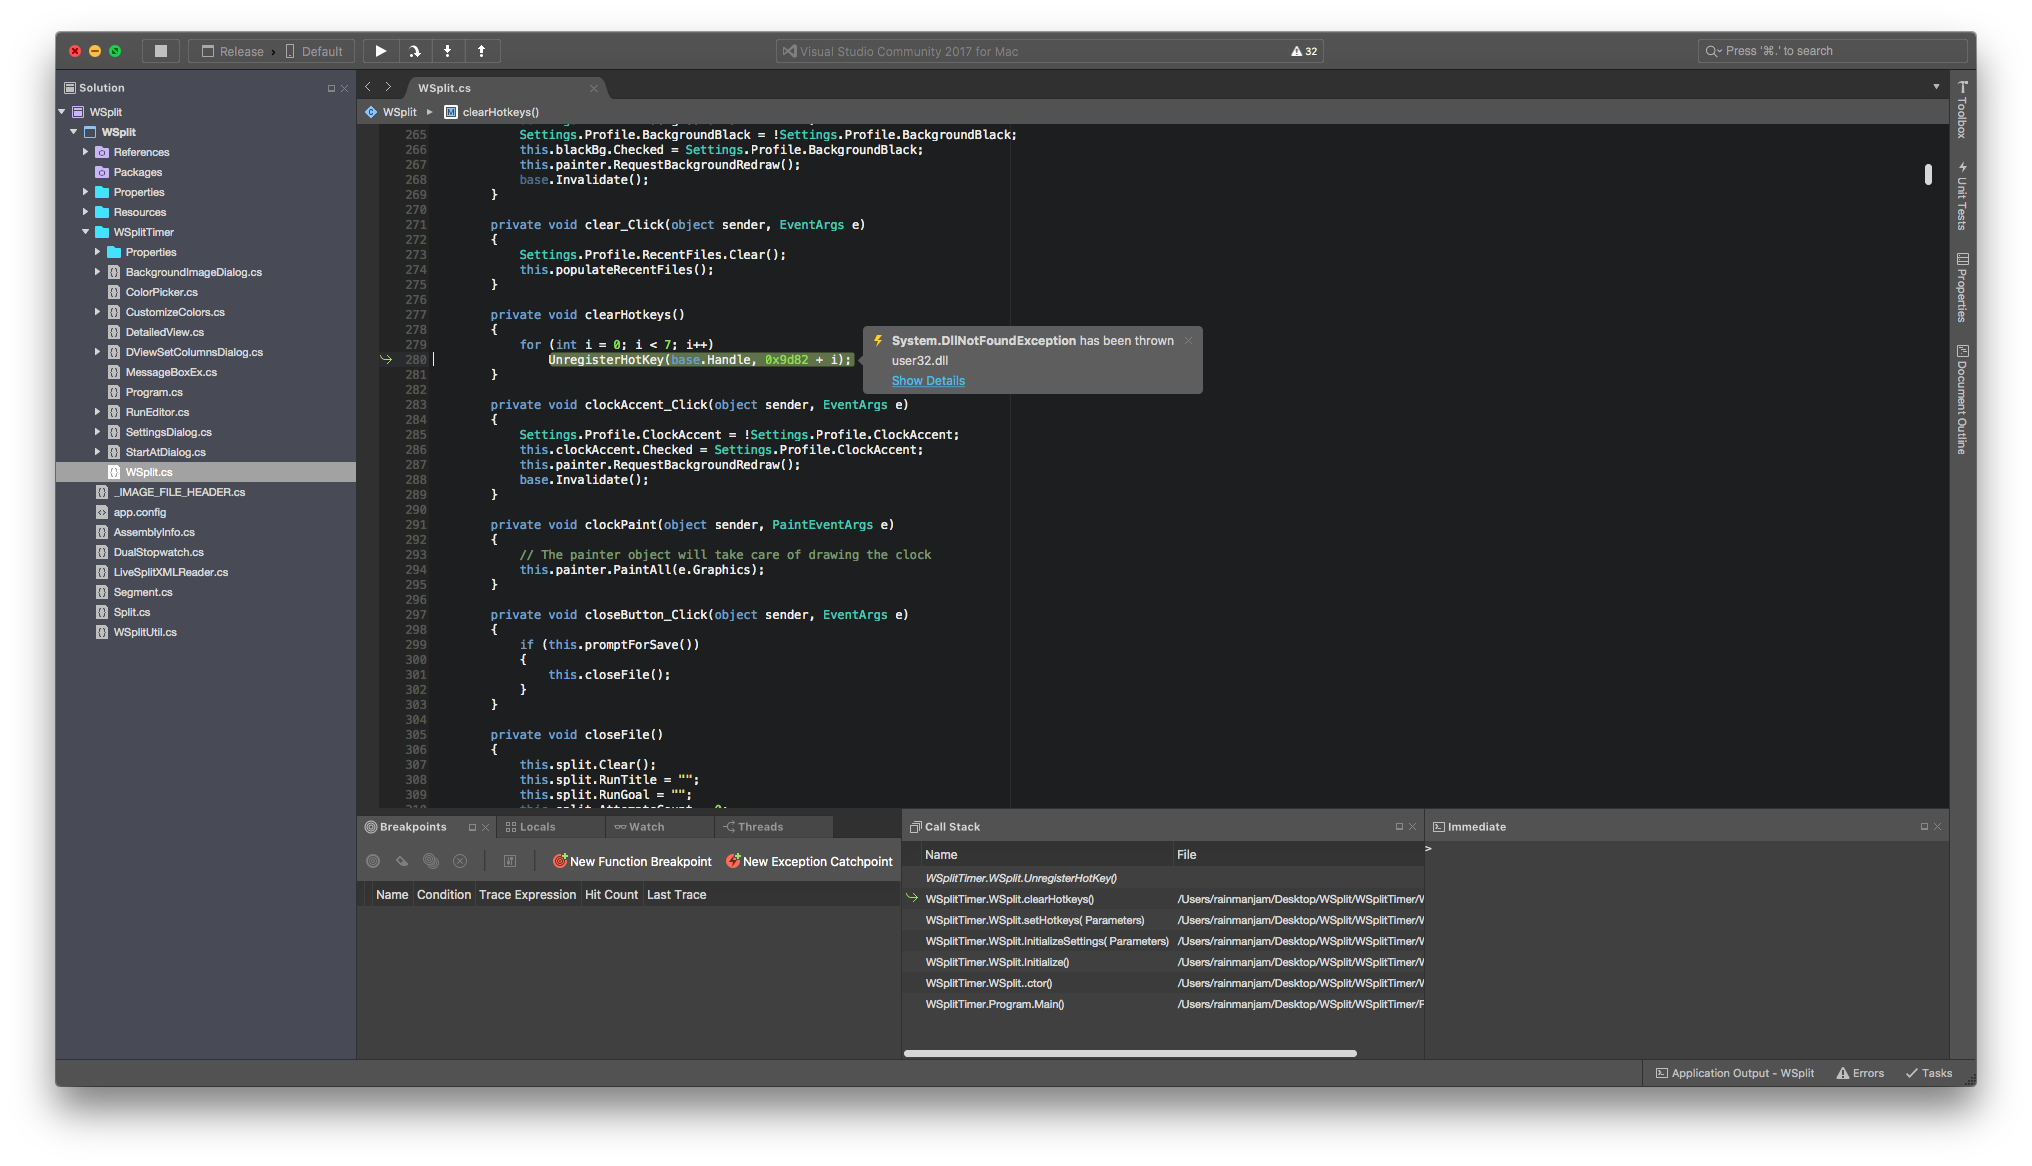Viewport: 2032px width, 1166px height.
Task: Open Show Details for the DllNotFoundException
Action: coord(928,380)
